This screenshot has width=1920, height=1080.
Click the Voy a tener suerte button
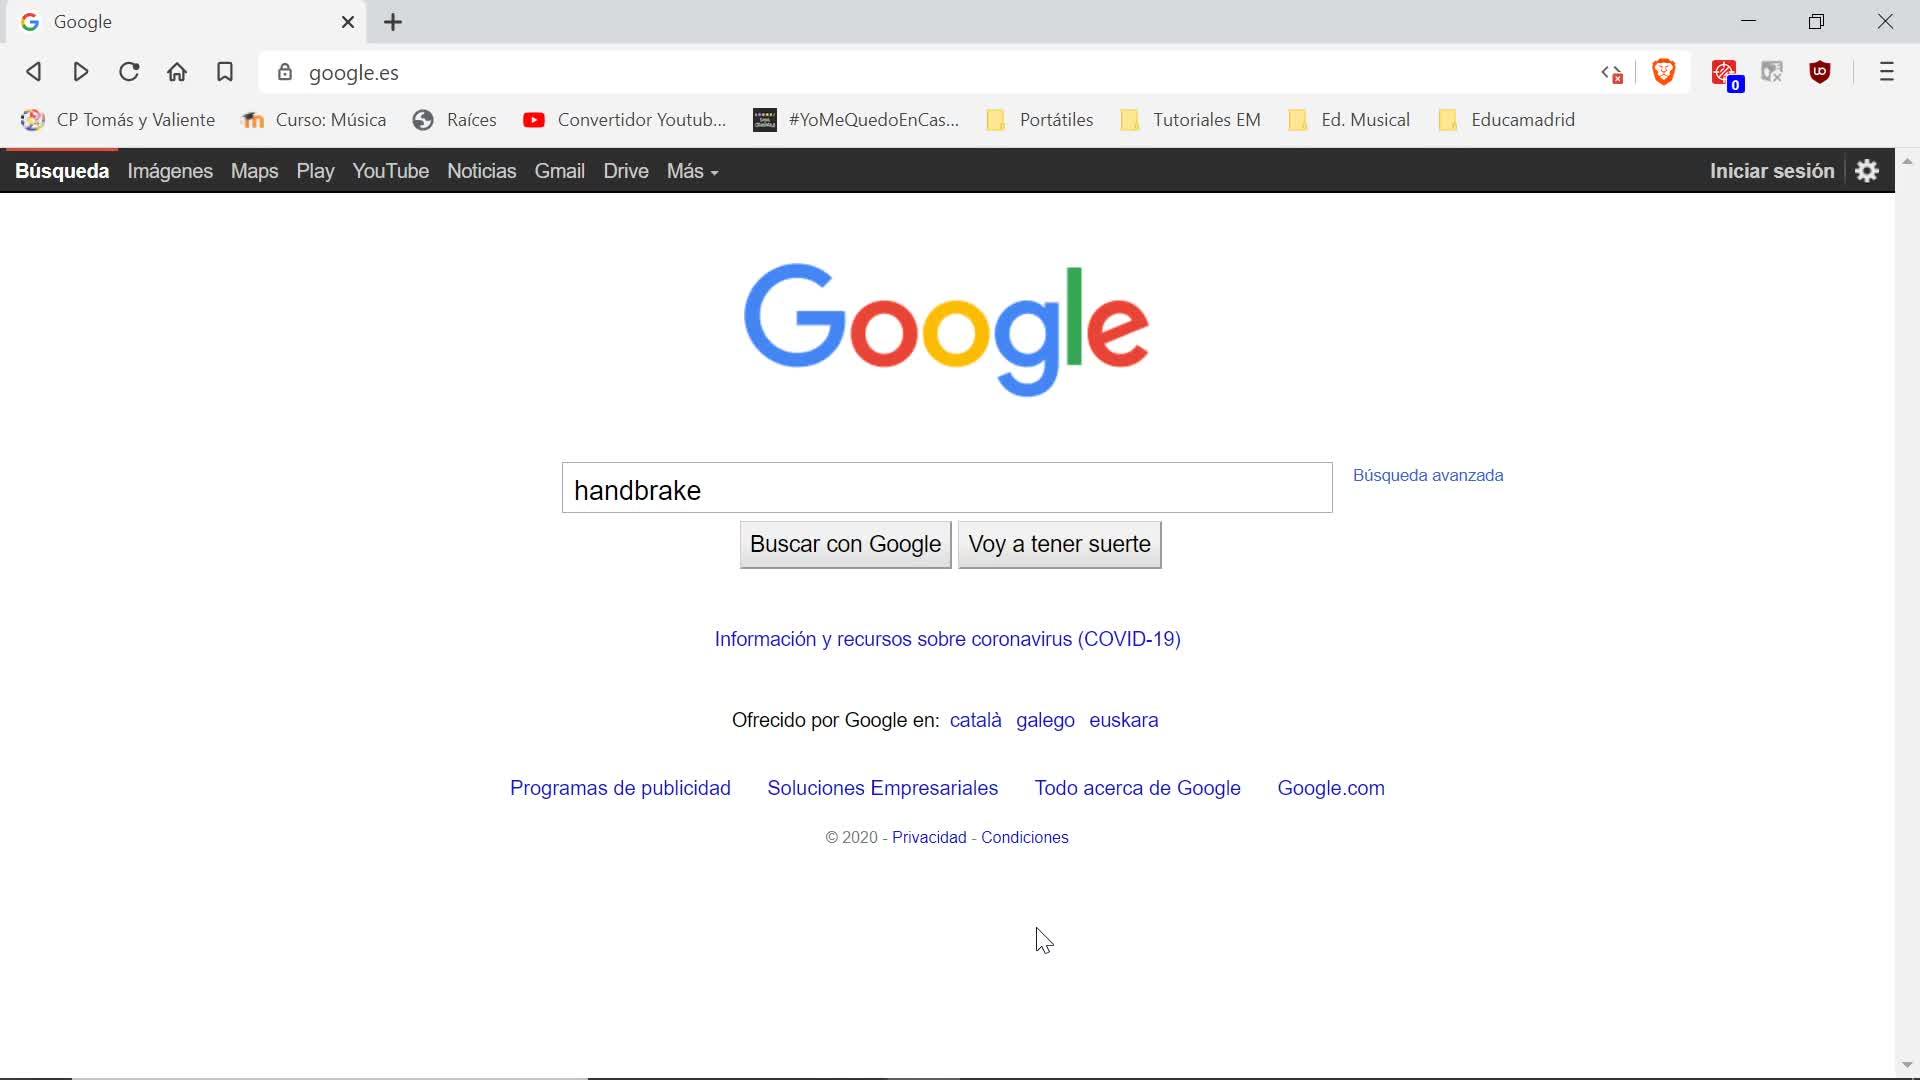click(1059, 544)
